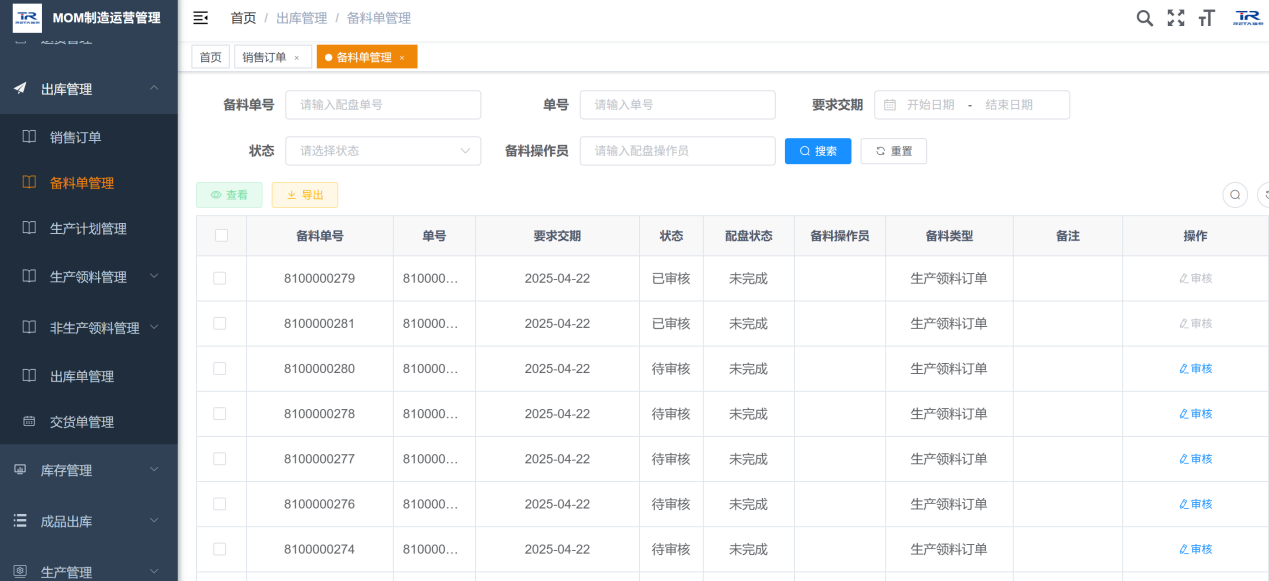This screenshot has height=581, width=1269.
Task: Check the box for row 8100000277
Action: click(220, 458)
